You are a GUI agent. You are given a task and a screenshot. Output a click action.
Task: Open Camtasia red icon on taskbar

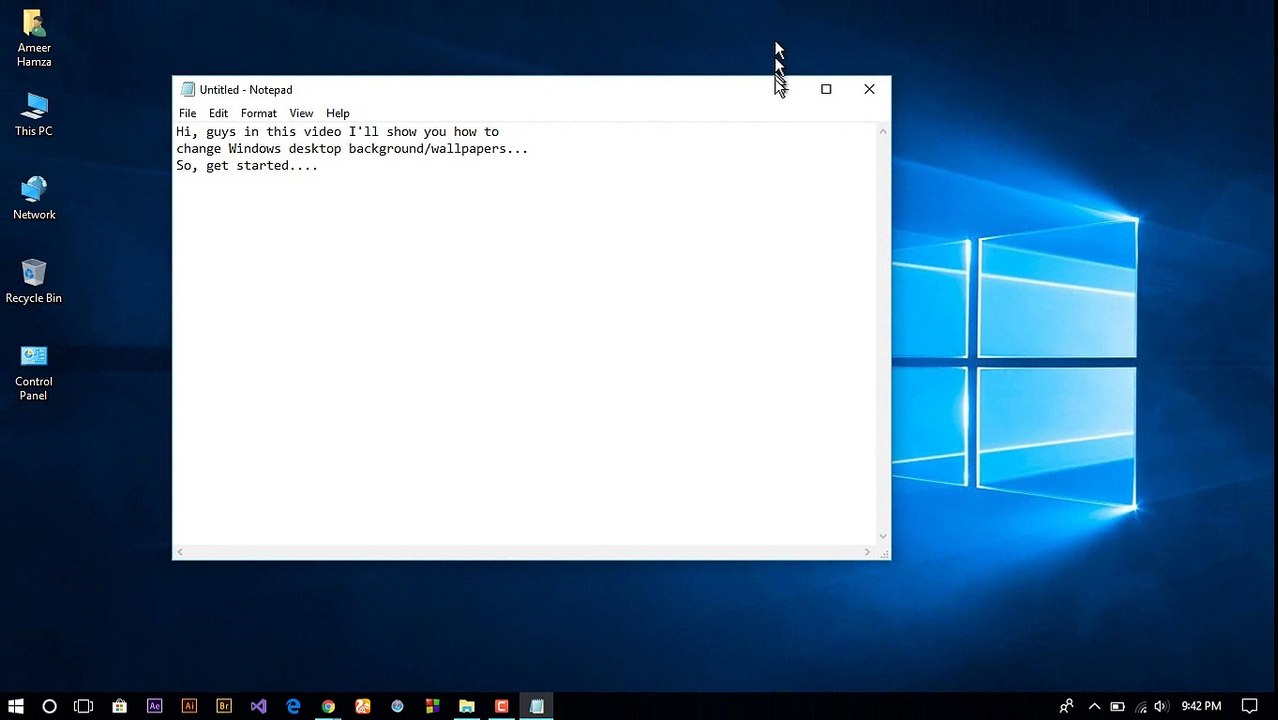pyautogui.click(x=502, y=706)
